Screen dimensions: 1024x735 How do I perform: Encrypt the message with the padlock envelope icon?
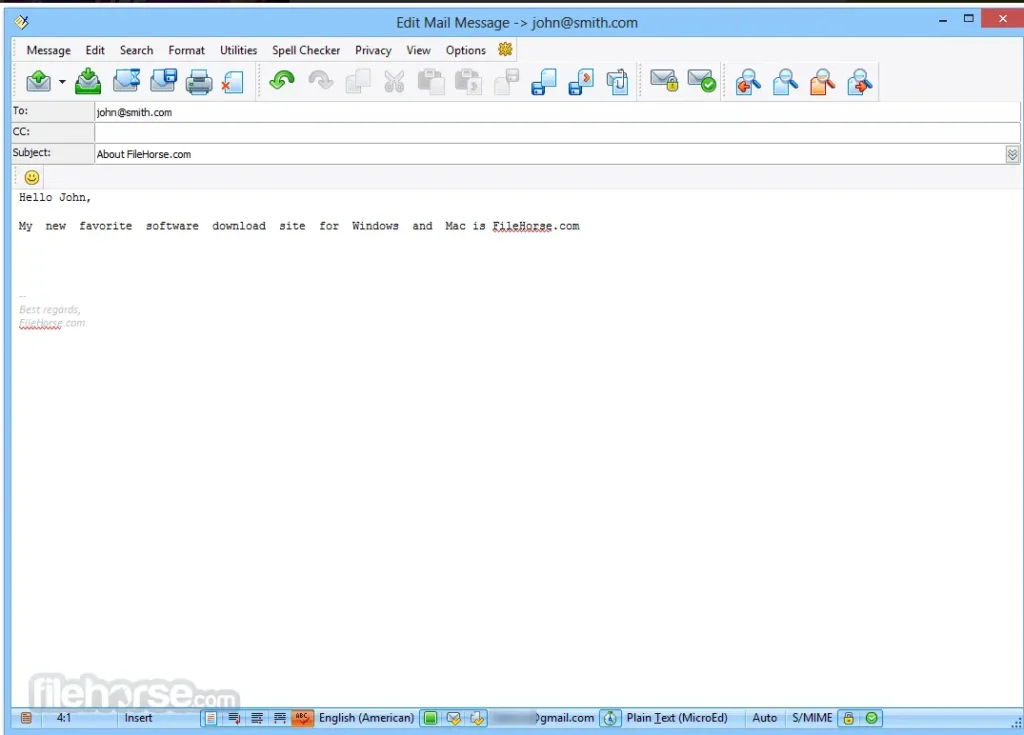click(665, 79)
